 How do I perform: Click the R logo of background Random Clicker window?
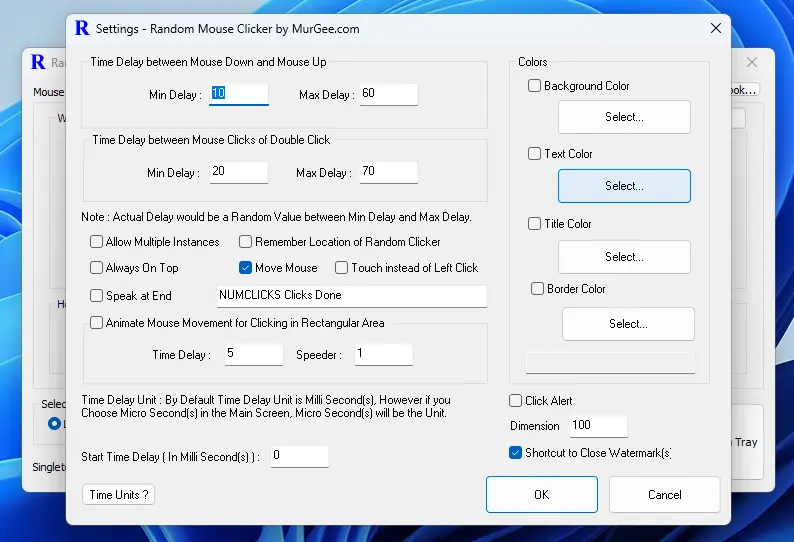[38, 62]
